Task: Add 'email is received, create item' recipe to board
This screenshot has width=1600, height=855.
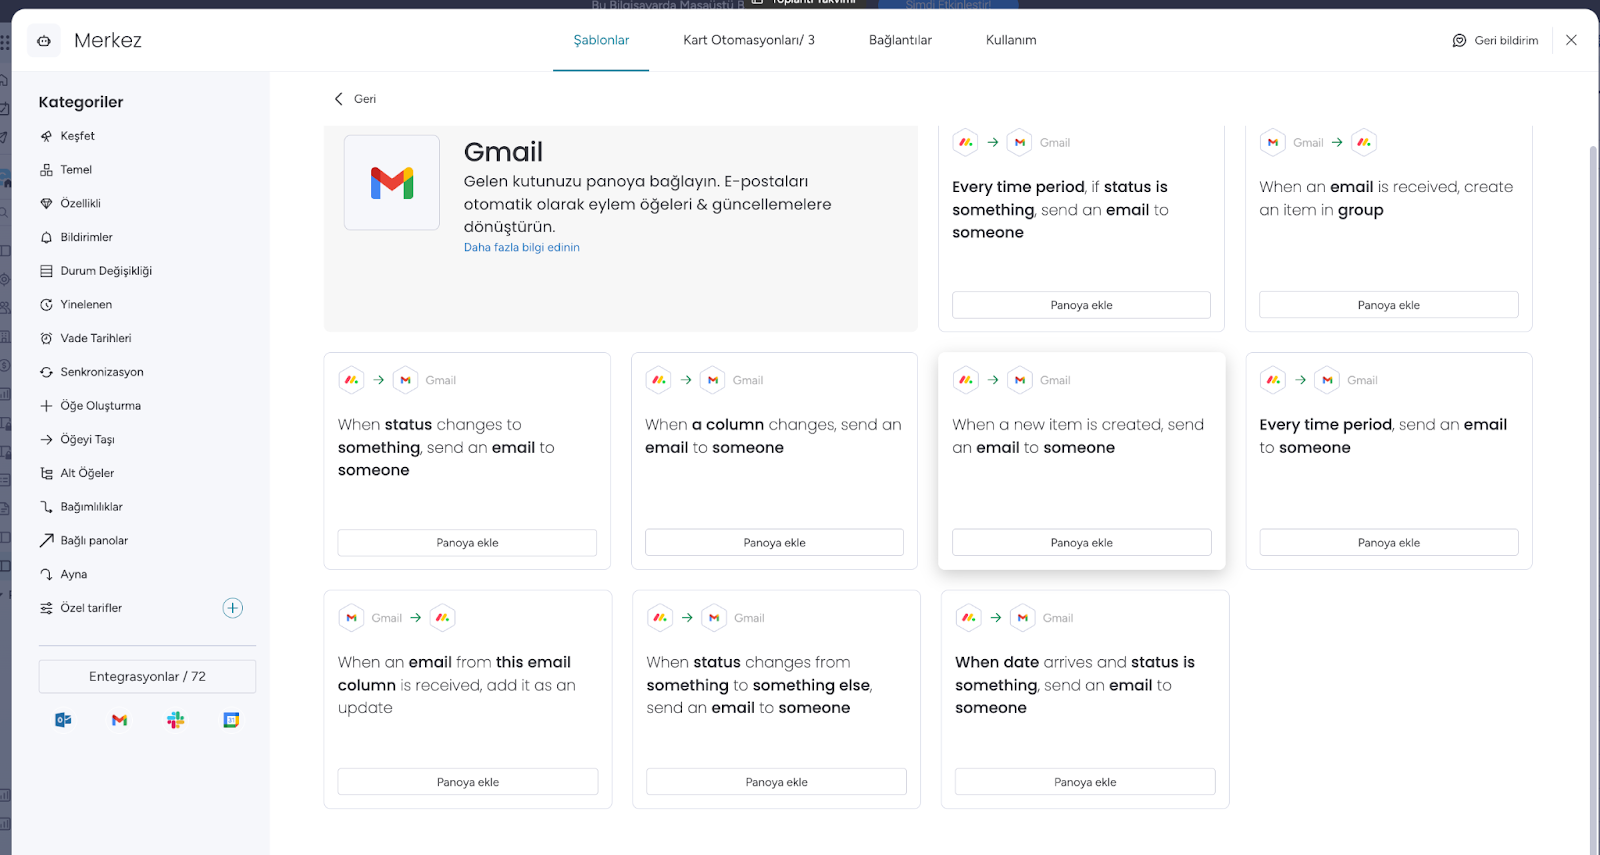Action: (x=1388, y=305)
